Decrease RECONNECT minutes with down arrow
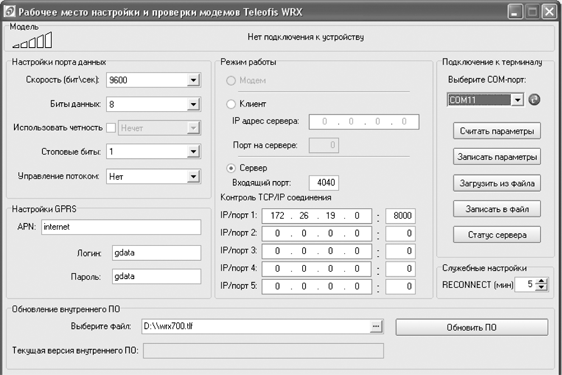The height and width of the screenshot is (375, 562). coord(542,288)
